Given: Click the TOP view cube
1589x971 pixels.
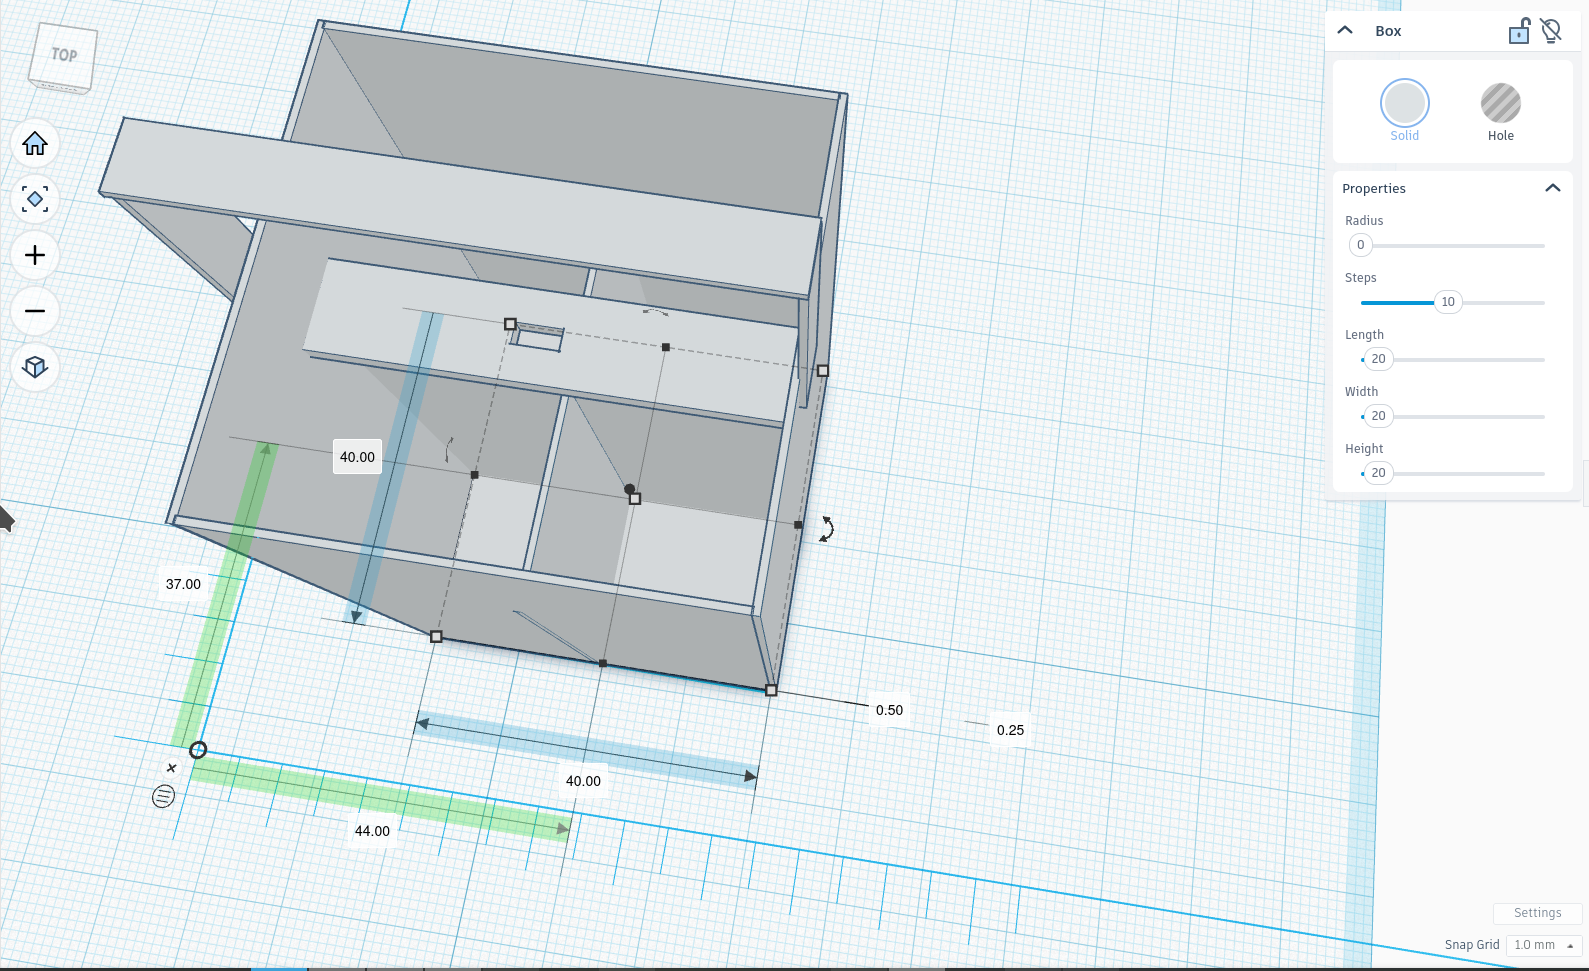Looking at the screenshot, I should pos(63,58).
